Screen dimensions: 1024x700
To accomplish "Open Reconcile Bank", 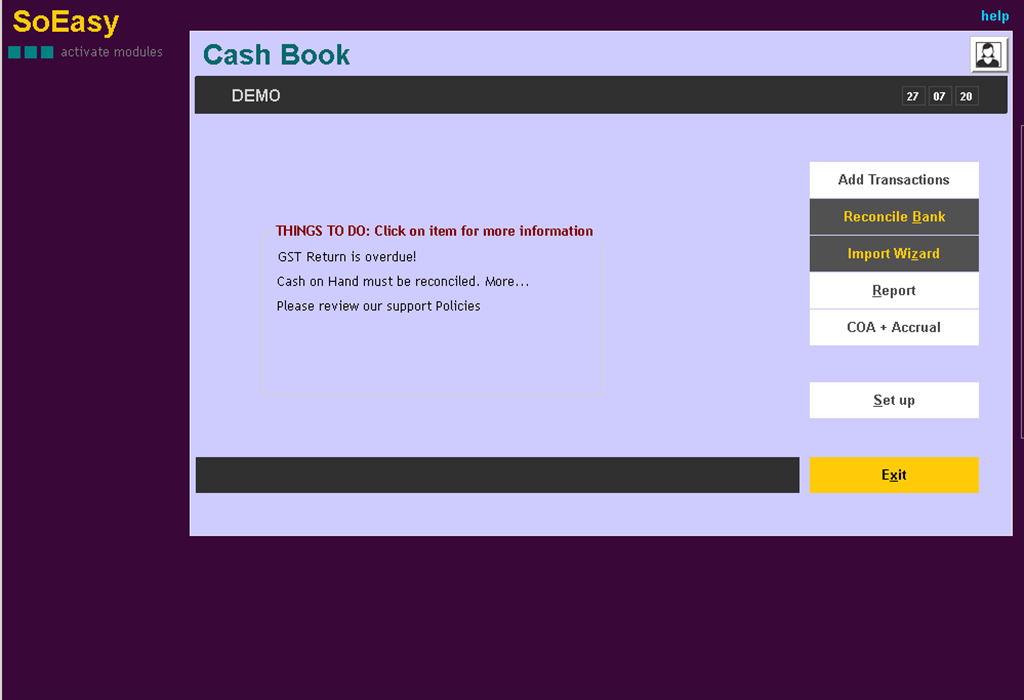I will point(893,217).
